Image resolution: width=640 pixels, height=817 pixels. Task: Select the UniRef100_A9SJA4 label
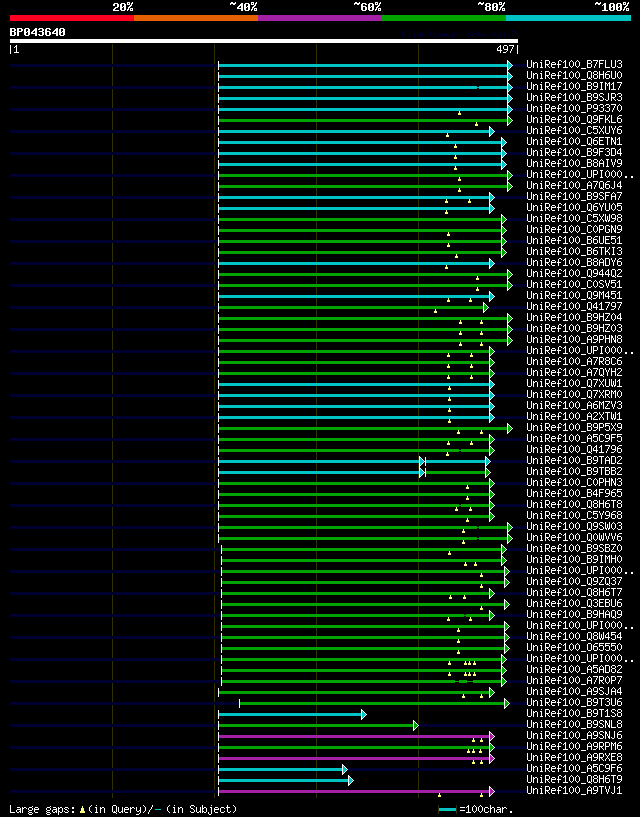pyautogui.click(x=574, y=691)
